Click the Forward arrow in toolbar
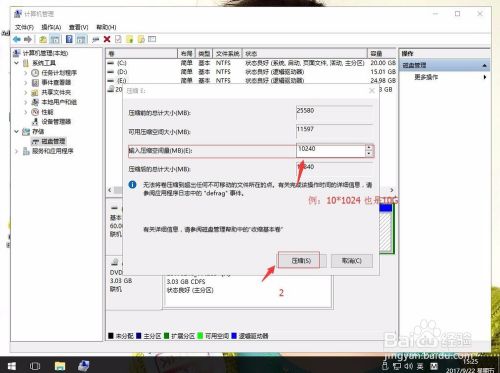The width and height of the screenshot is (500, 373). [28, 39]
